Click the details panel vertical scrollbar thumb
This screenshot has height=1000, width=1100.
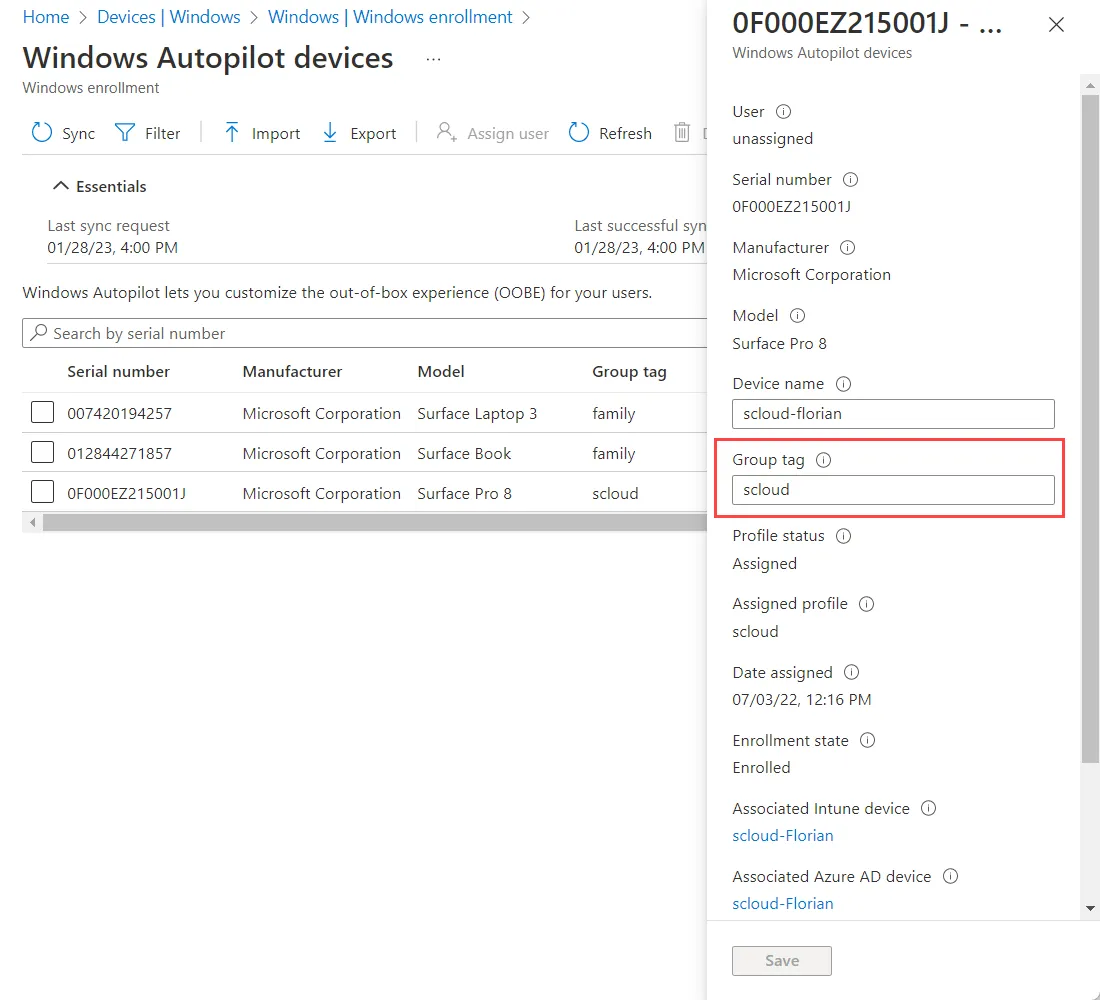point(1090,429)
